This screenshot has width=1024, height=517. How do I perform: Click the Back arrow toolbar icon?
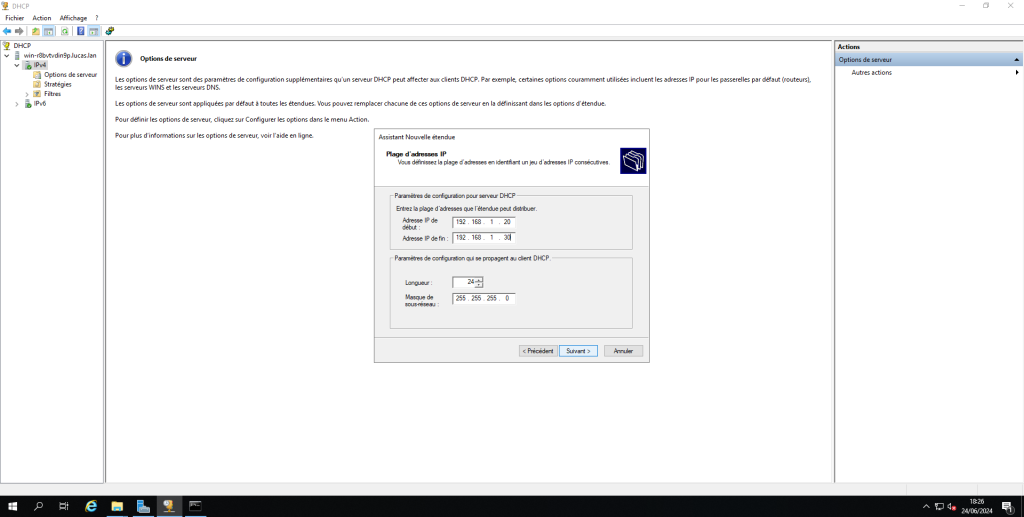pyautogui.click(x=7, y=31)
